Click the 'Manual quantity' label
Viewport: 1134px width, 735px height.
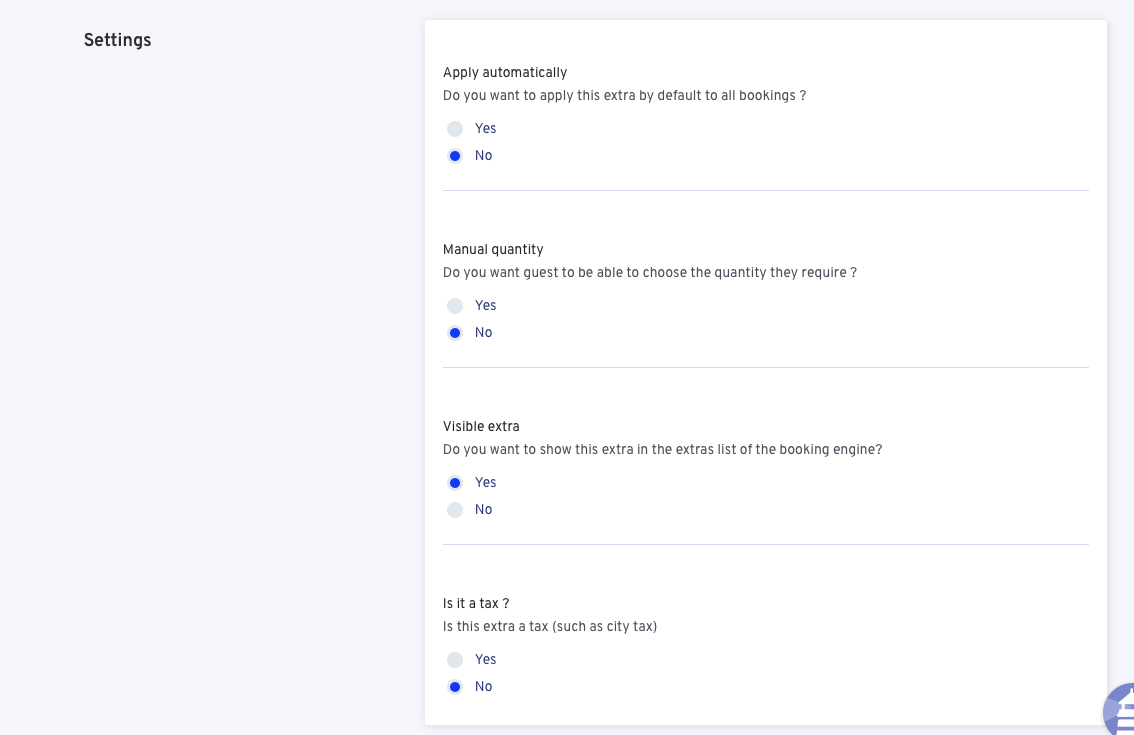tap(493, 250)
